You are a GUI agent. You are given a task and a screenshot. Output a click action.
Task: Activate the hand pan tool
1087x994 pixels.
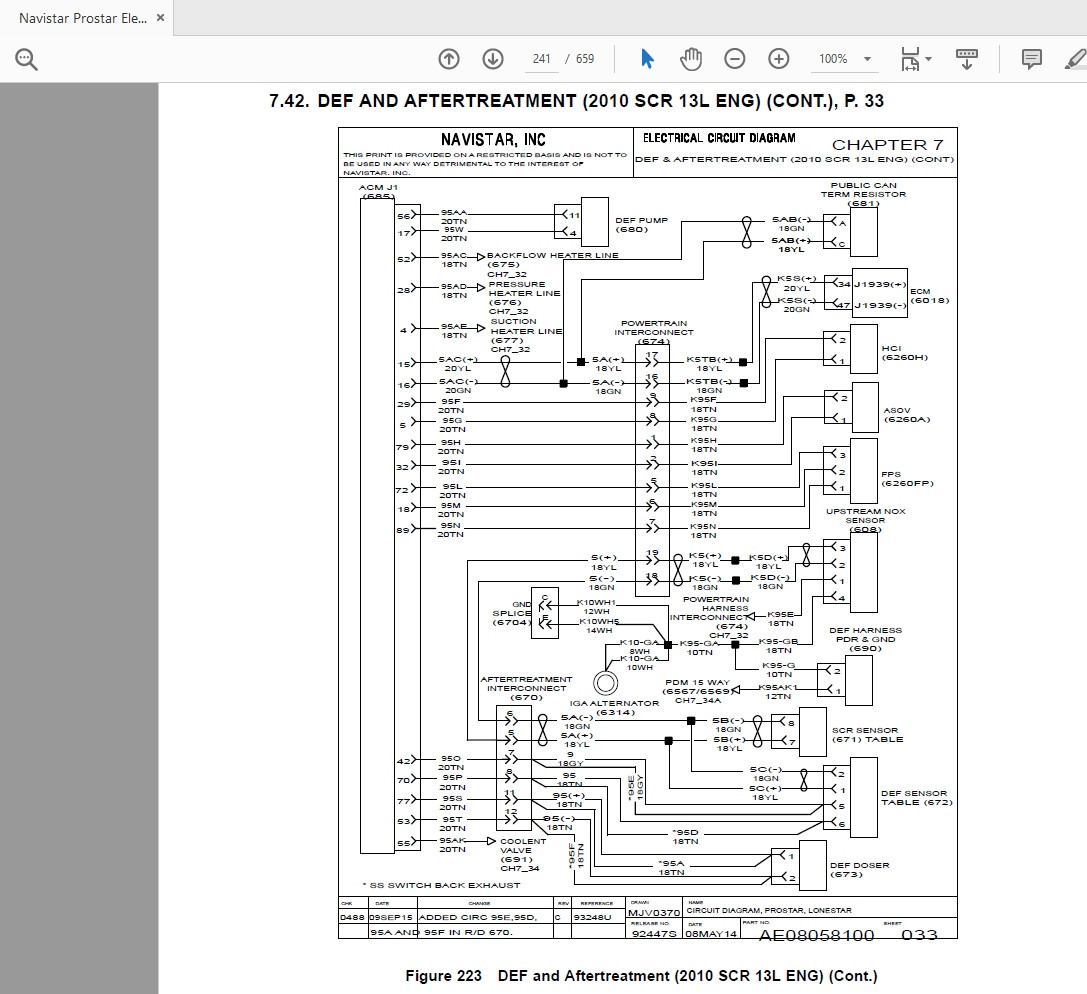pyautogui.click(x=690, y=59)
